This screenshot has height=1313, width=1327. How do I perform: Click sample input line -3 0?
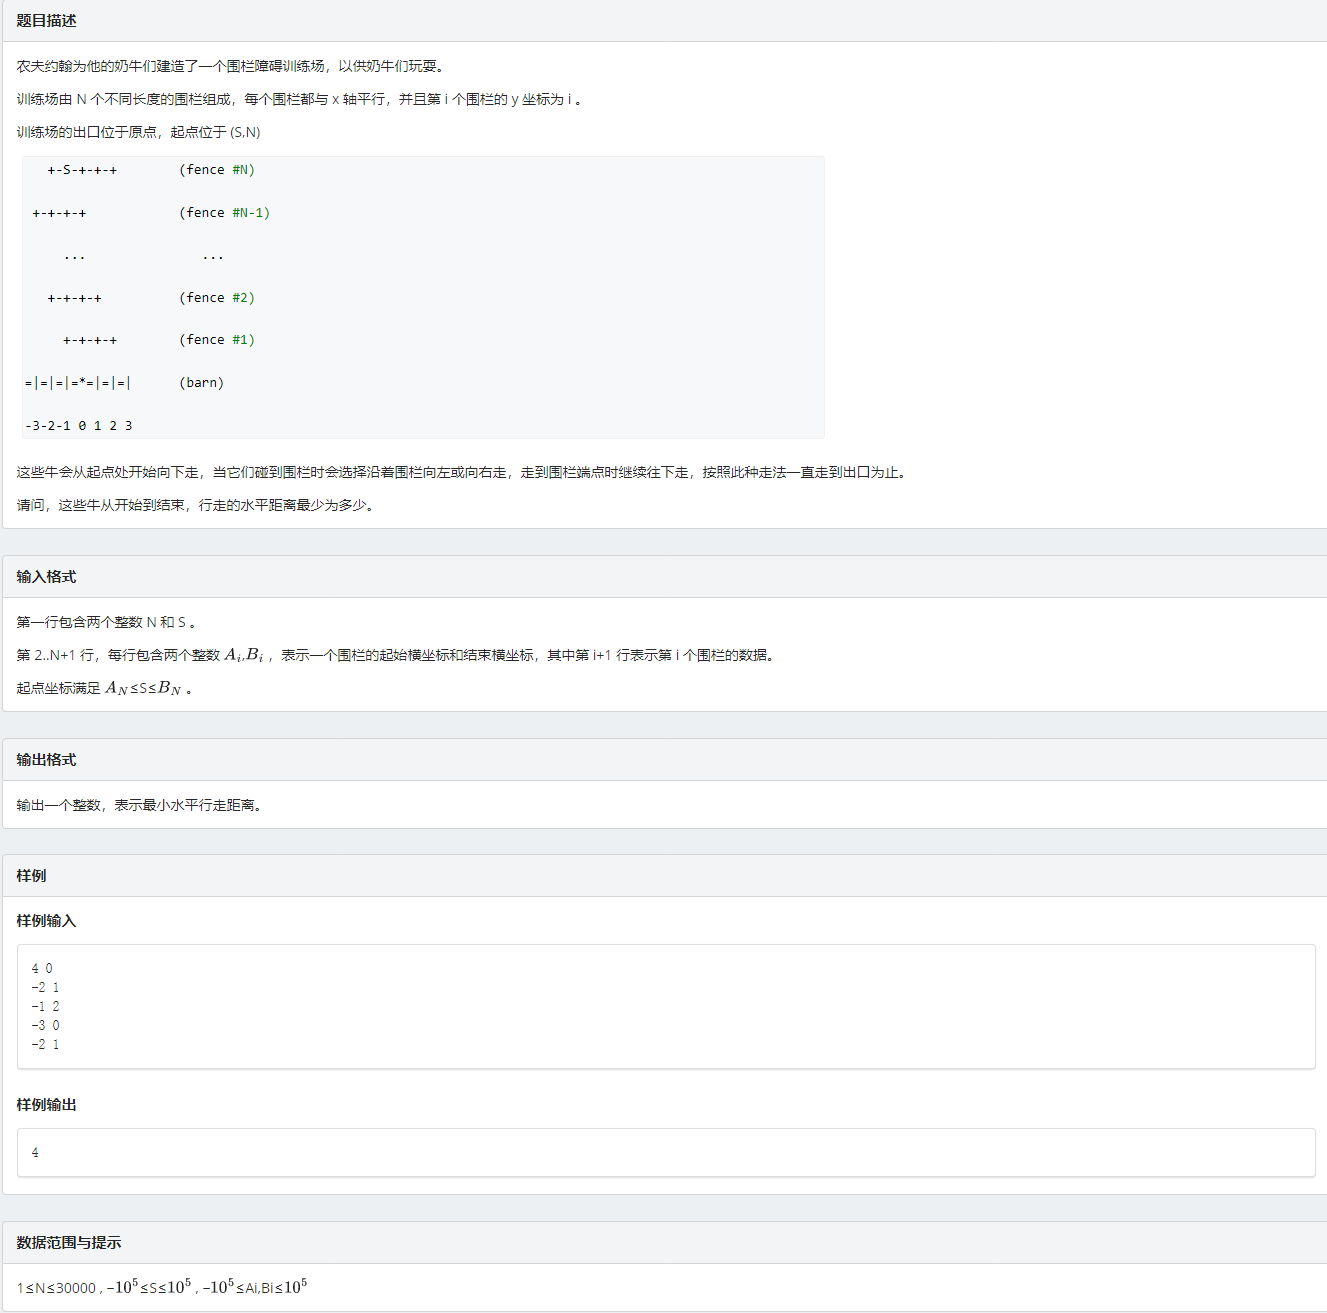(45, 1026)
